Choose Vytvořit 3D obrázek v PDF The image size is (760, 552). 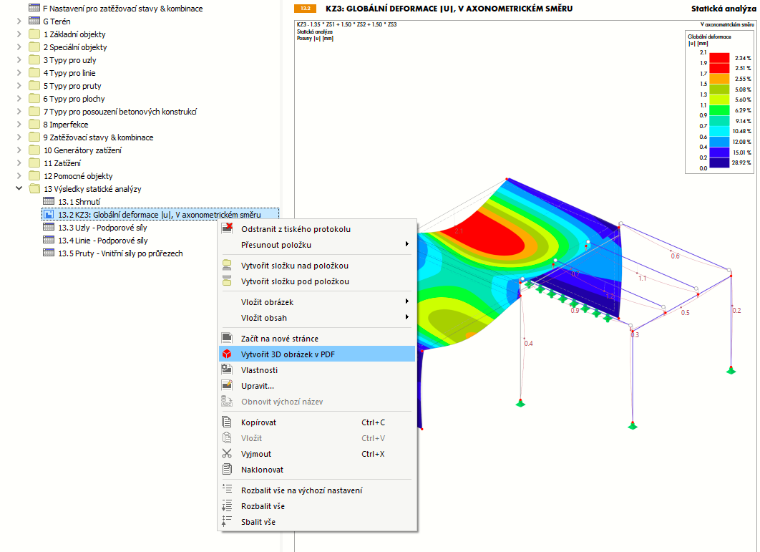click(317, 354)
